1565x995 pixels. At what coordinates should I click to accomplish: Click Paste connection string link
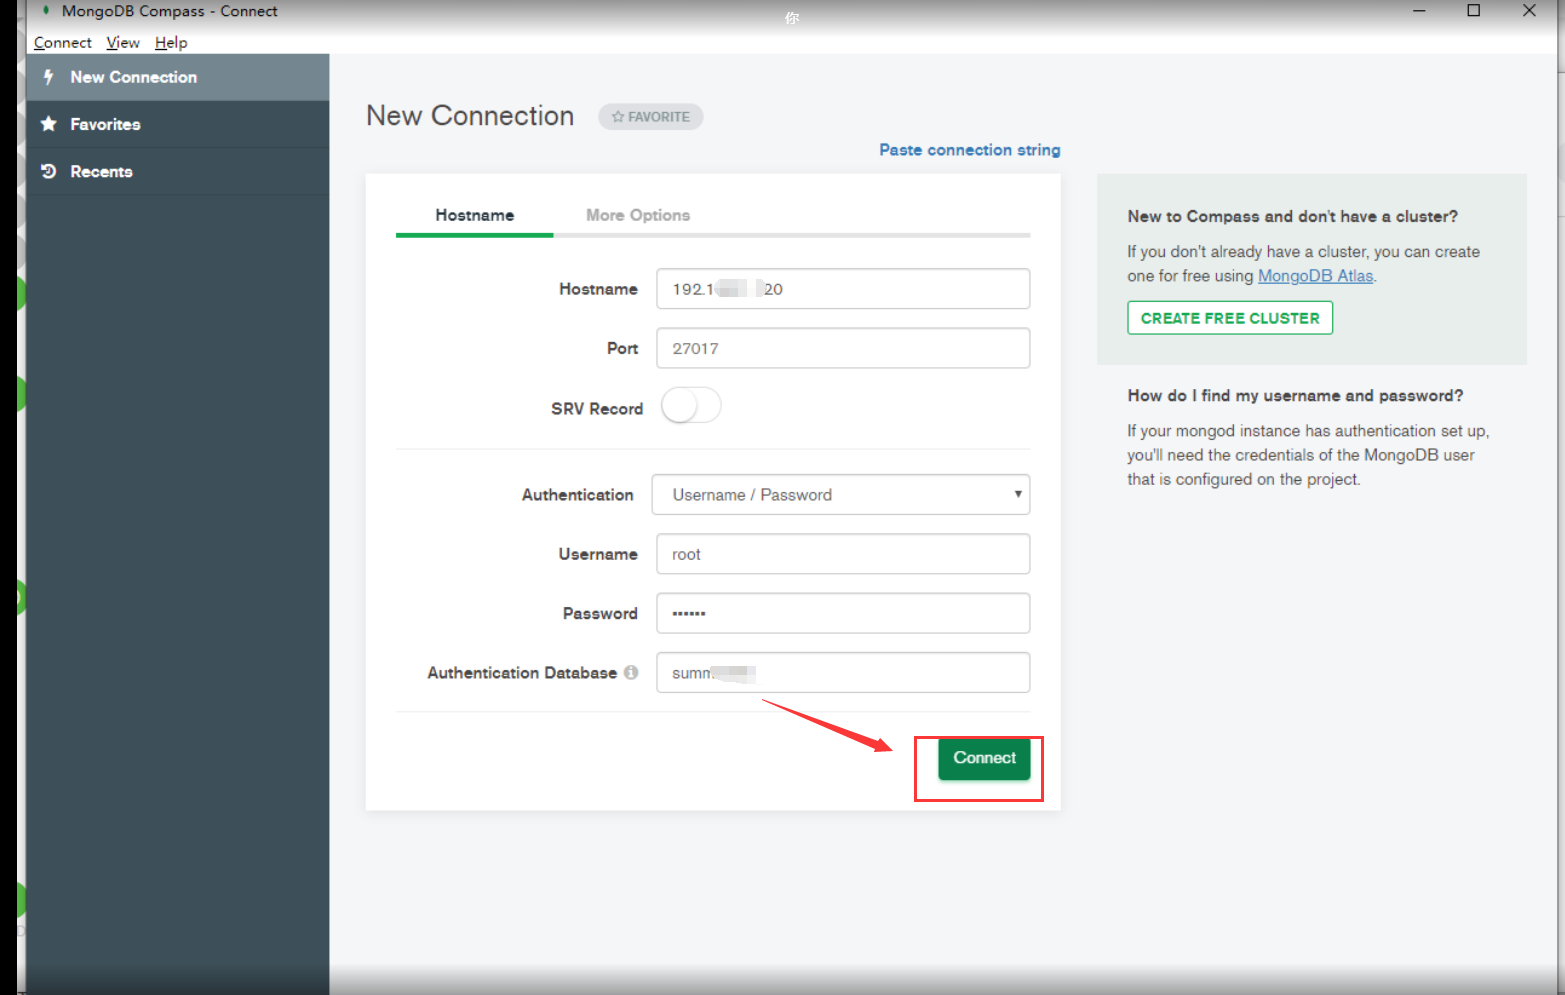pos(970,150)
